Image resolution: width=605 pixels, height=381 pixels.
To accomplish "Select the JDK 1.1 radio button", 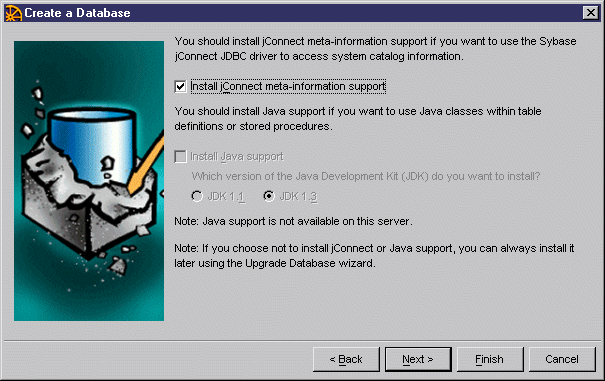I will coord(197,196).
